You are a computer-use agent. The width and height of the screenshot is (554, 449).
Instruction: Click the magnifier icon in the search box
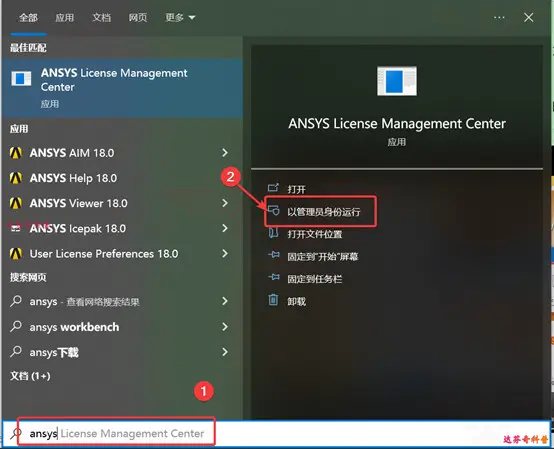pos(16,433)
